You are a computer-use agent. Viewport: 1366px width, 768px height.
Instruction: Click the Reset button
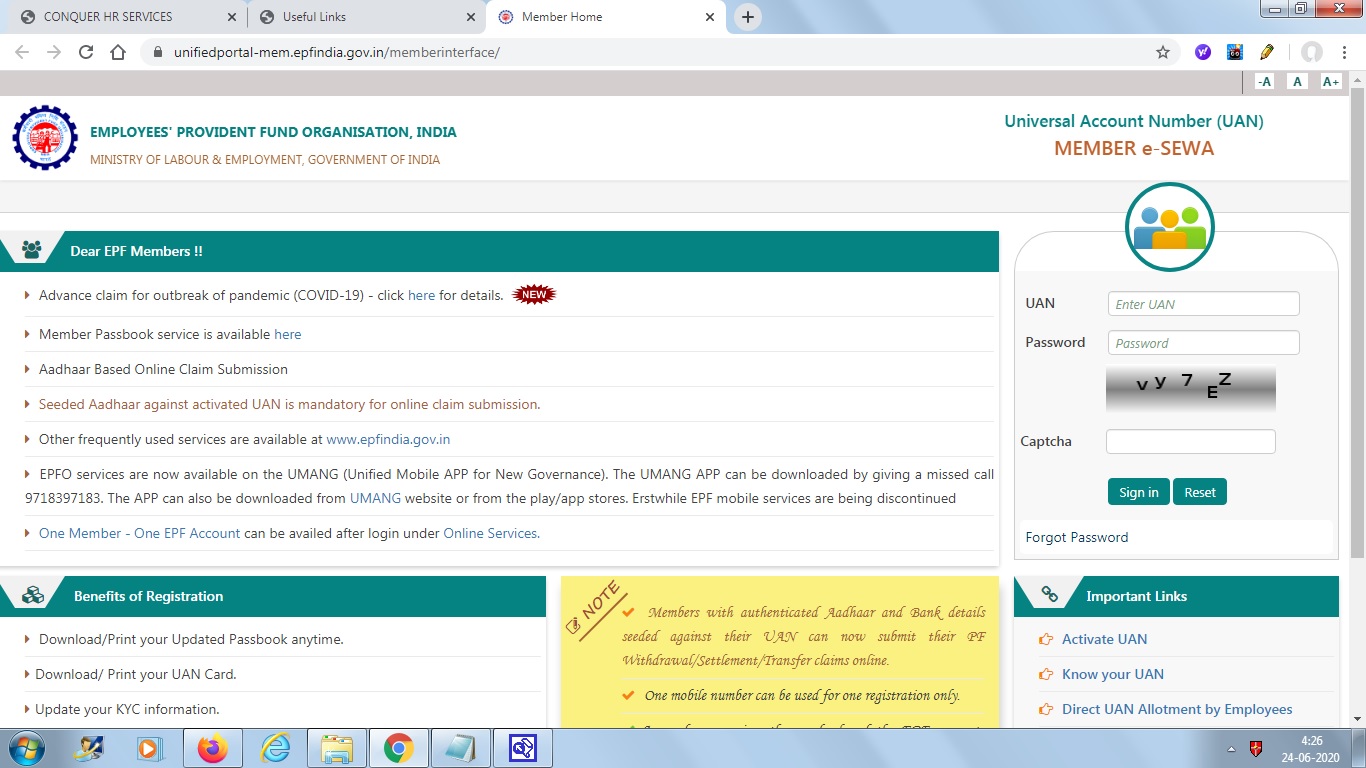coord(1199,492)
